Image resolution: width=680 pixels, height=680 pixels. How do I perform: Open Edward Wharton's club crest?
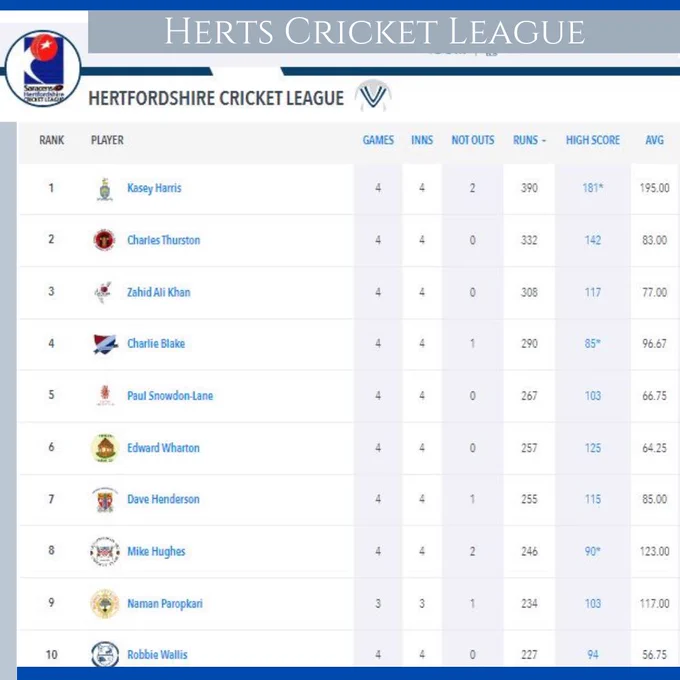(105, 448)
